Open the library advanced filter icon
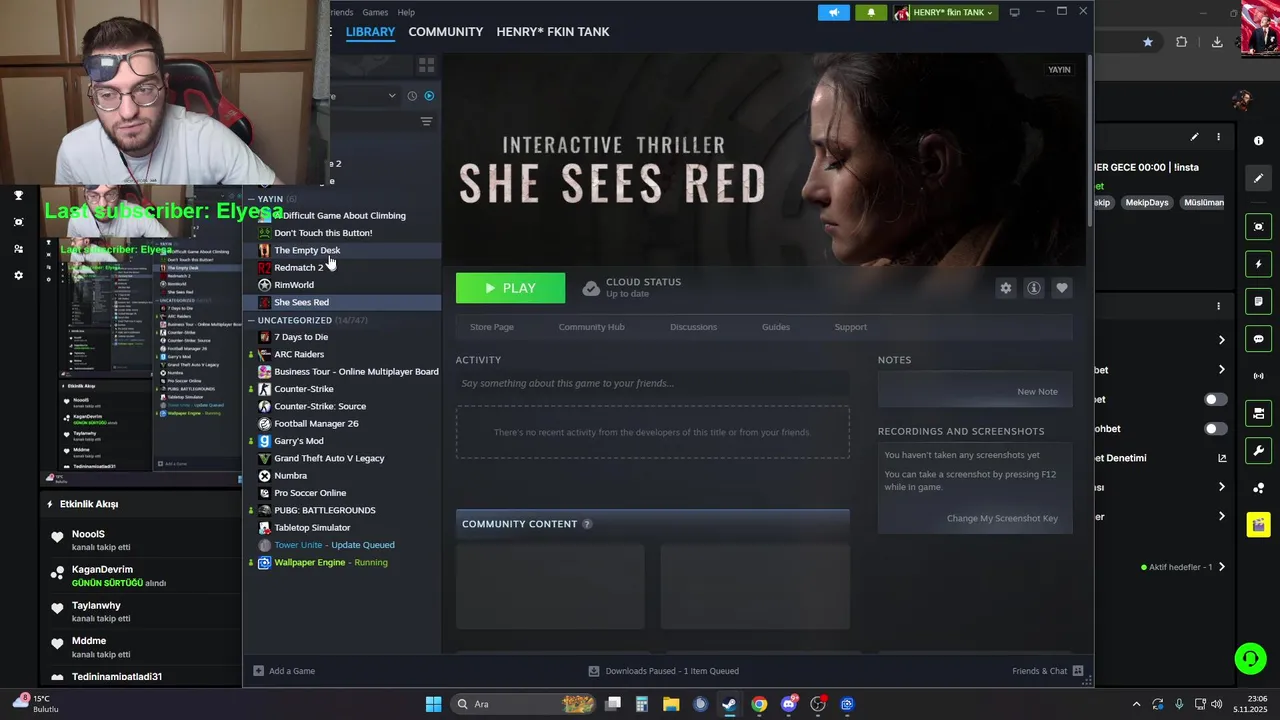 [426, 121]
